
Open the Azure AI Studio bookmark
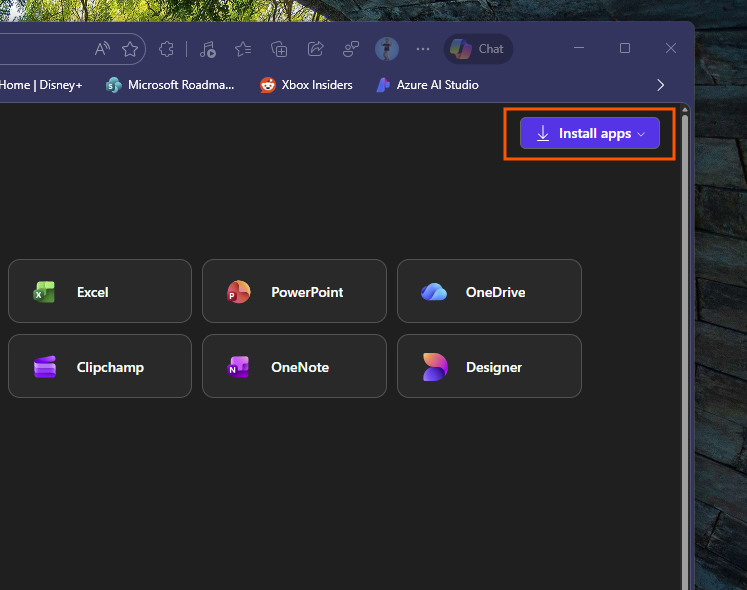click(427, 85)
